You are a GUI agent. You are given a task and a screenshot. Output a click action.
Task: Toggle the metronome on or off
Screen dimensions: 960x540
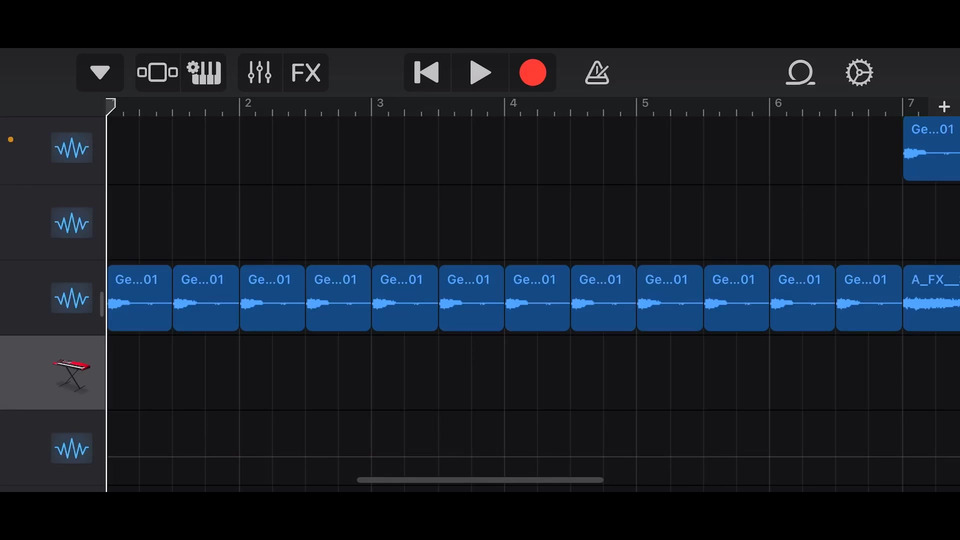pos(597,73)
